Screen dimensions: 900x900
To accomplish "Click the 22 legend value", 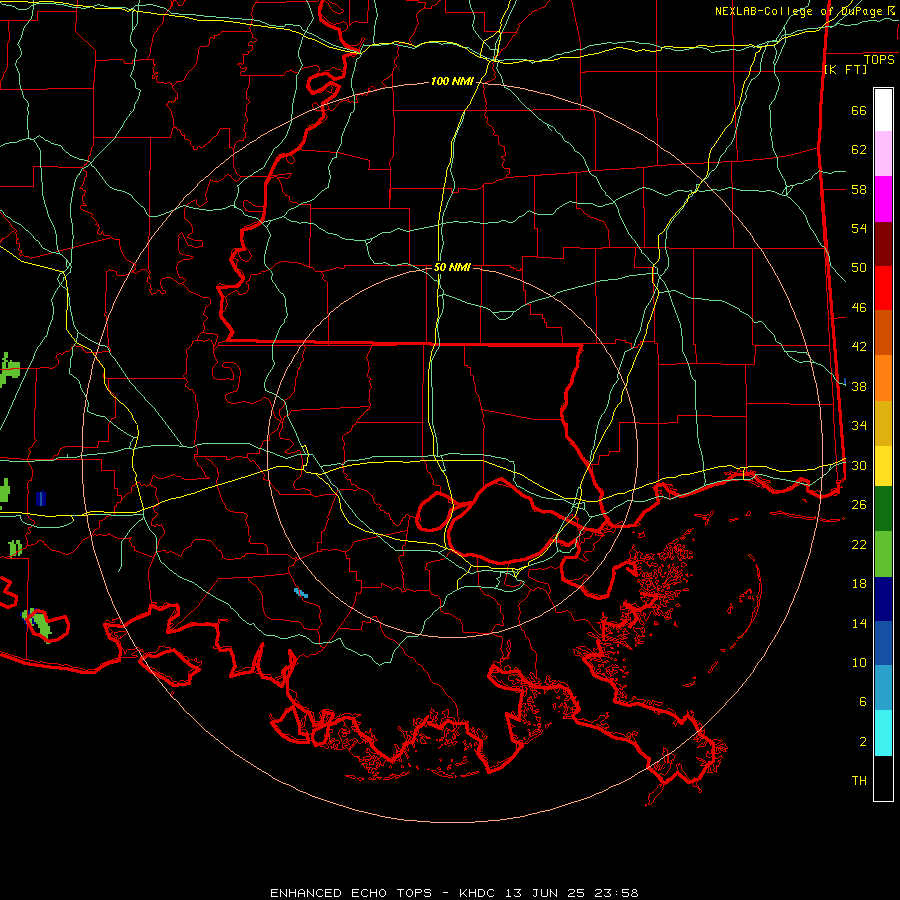I will click(x=859, y=544).
